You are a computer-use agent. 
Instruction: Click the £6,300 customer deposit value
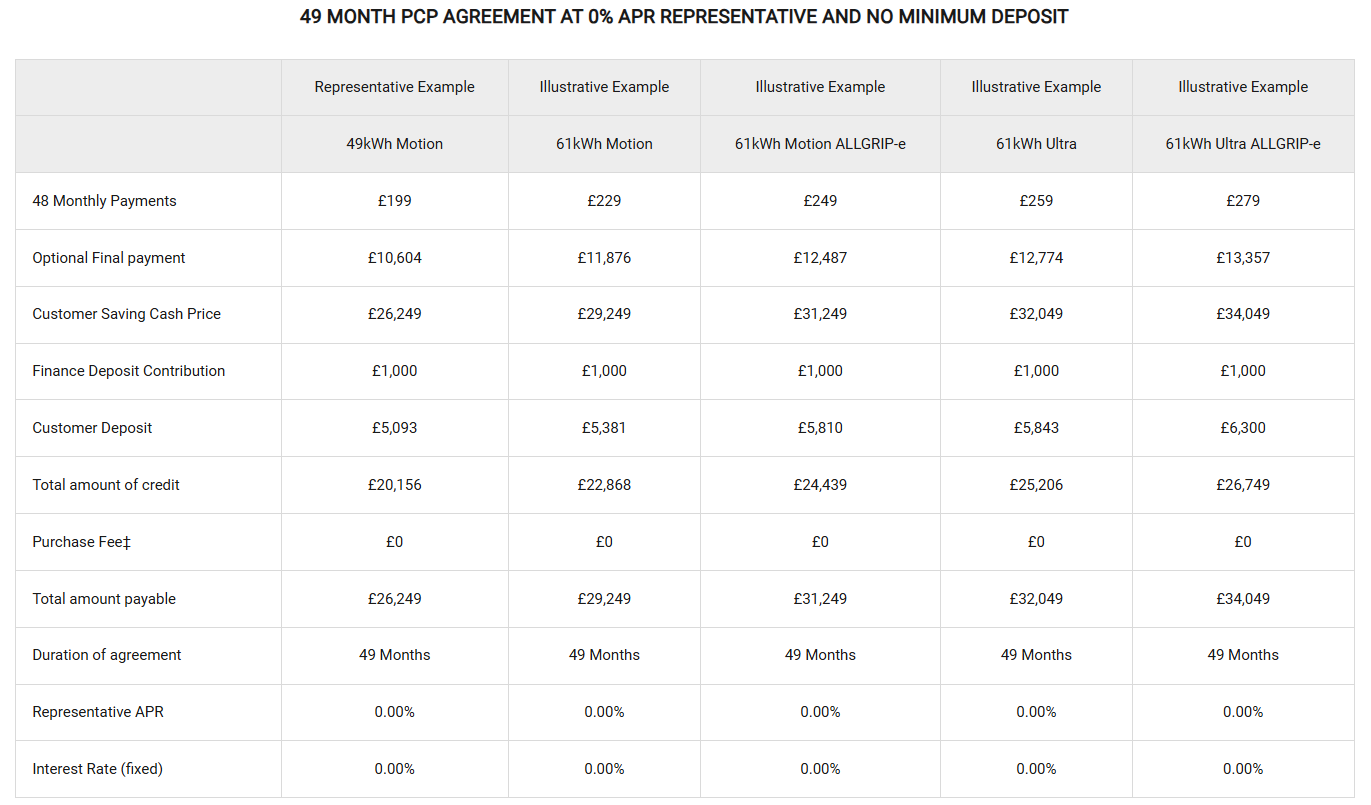tap(1242, 428)
